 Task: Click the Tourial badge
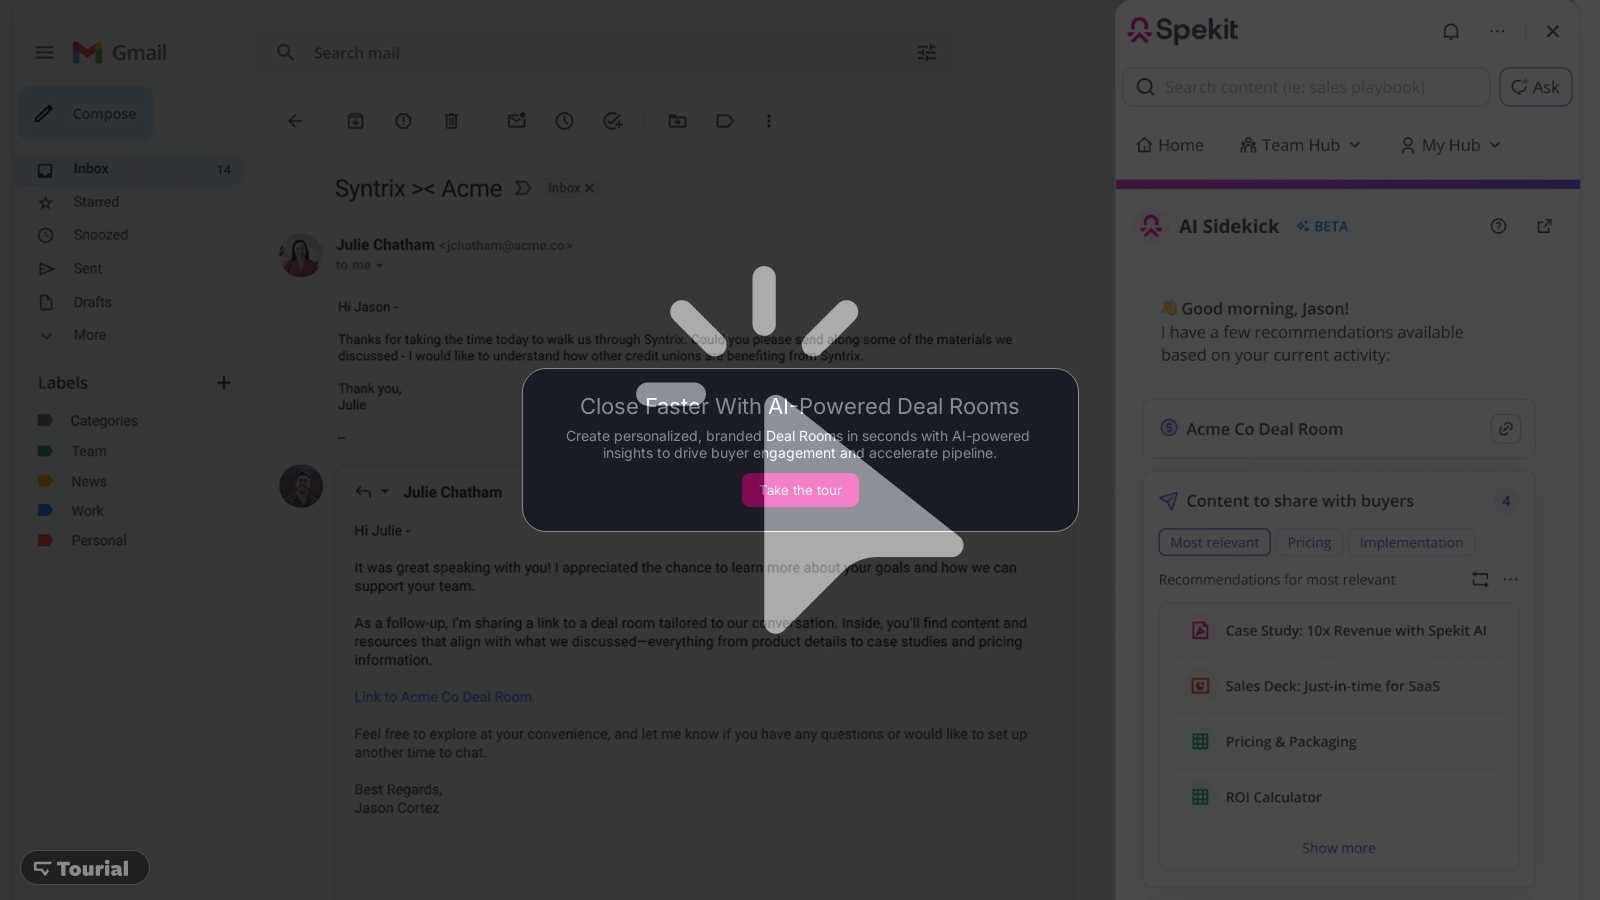click(84, 868)
